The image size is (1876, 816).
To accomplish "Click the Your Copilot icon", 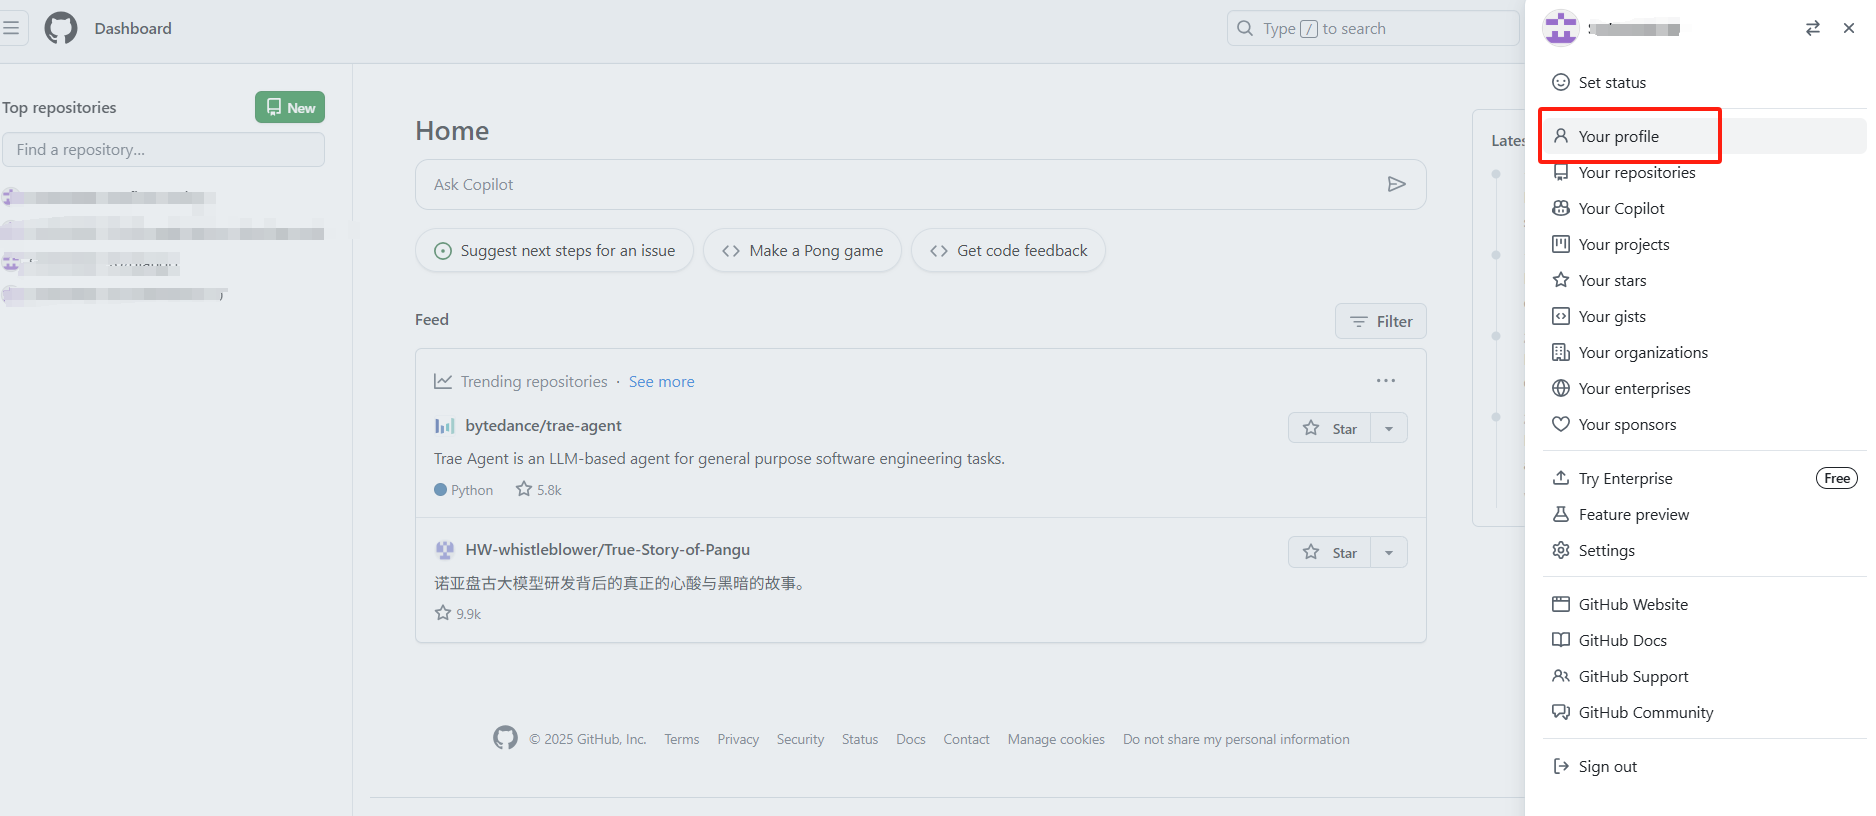I will [x=1561, y=208].
